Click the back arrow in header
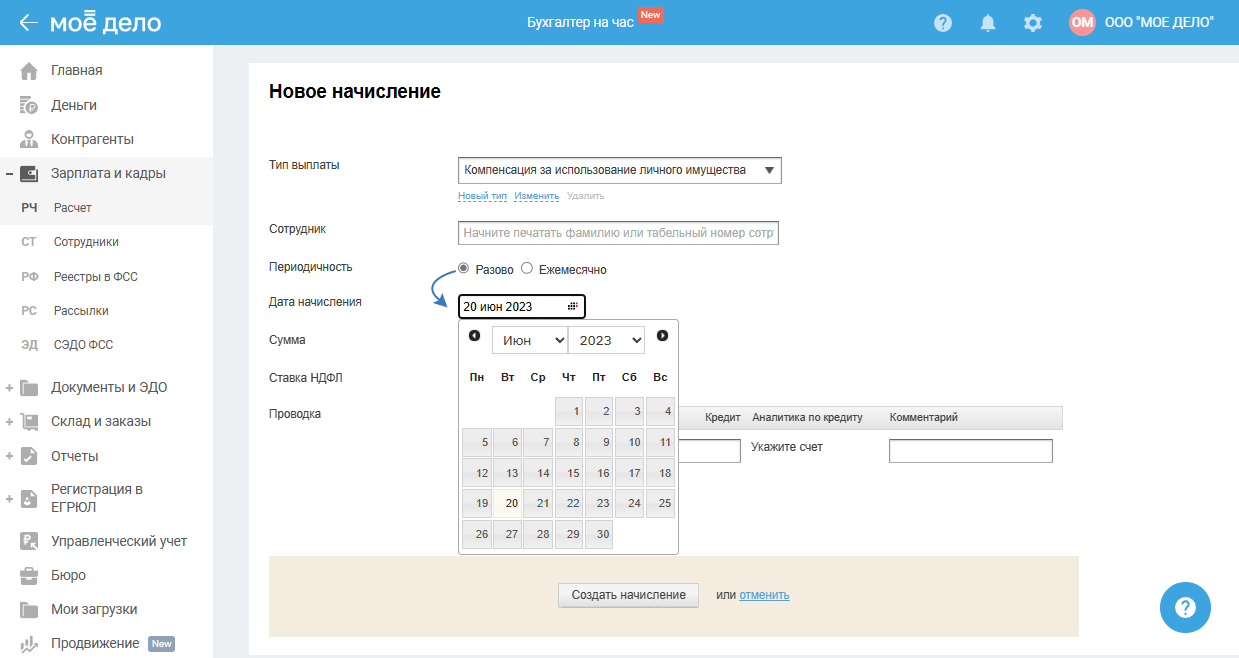Screen dimensions: 1239x658 [28, 23]
